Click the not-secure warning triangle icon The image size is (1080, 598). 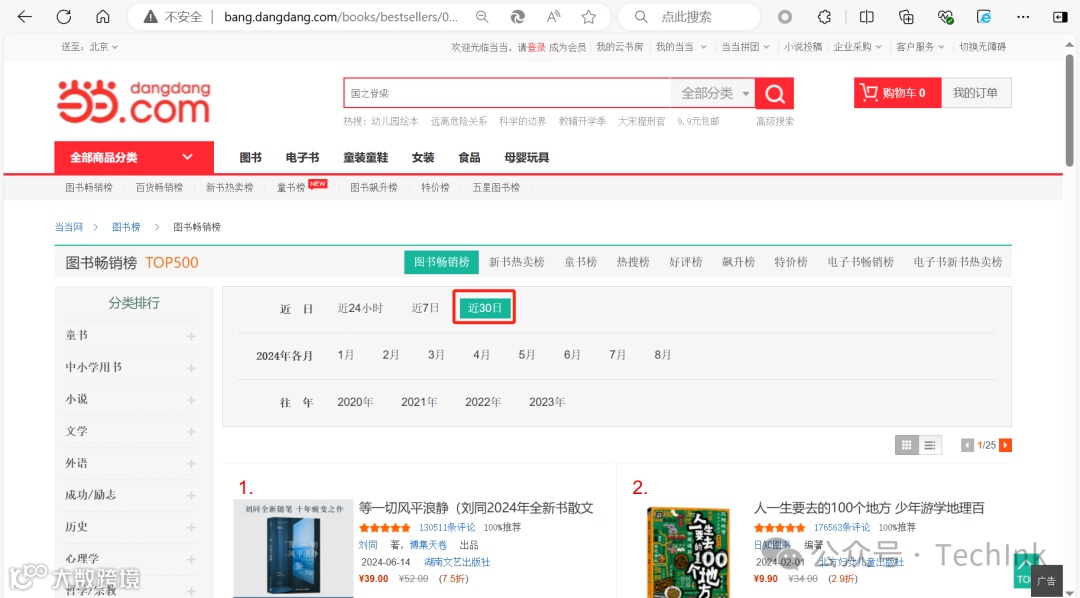point(150,17)
